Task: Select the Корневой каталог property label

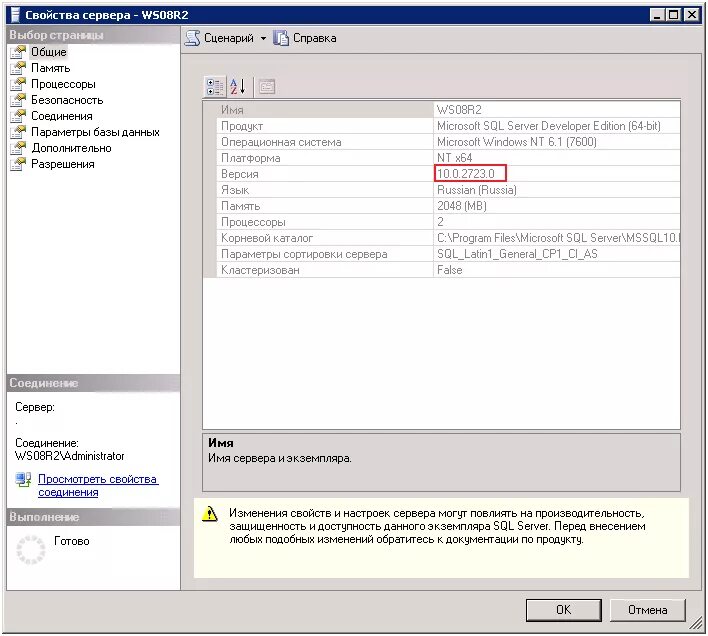Action: pyautogui.click(x=266, y=238)
